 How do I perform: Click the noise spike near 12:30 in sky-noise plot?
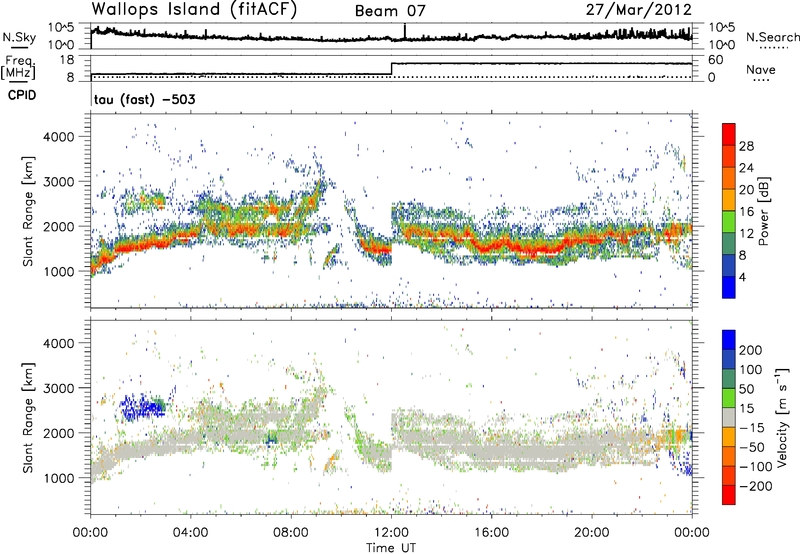coord(405,32)
